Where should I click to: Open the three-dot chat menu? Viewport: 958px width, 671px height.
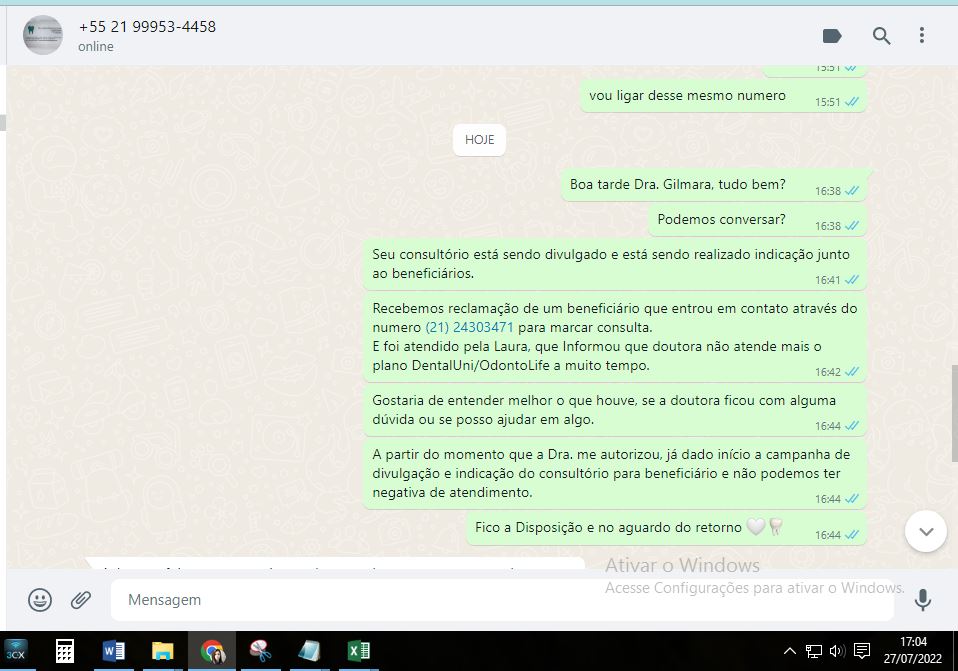922,36
